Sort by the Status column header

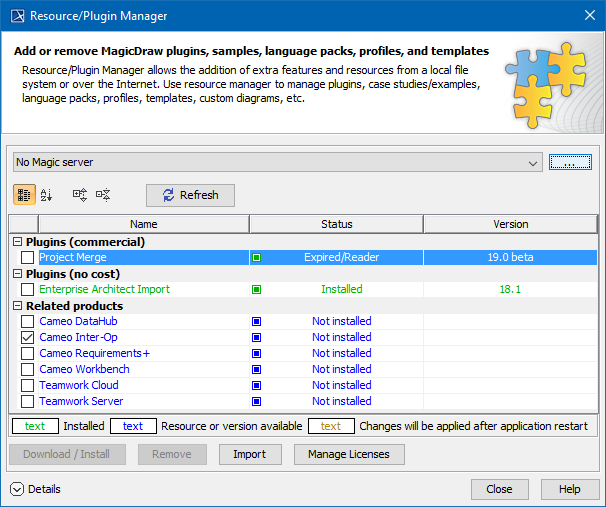pyautogui.click(x=337, y=224)
